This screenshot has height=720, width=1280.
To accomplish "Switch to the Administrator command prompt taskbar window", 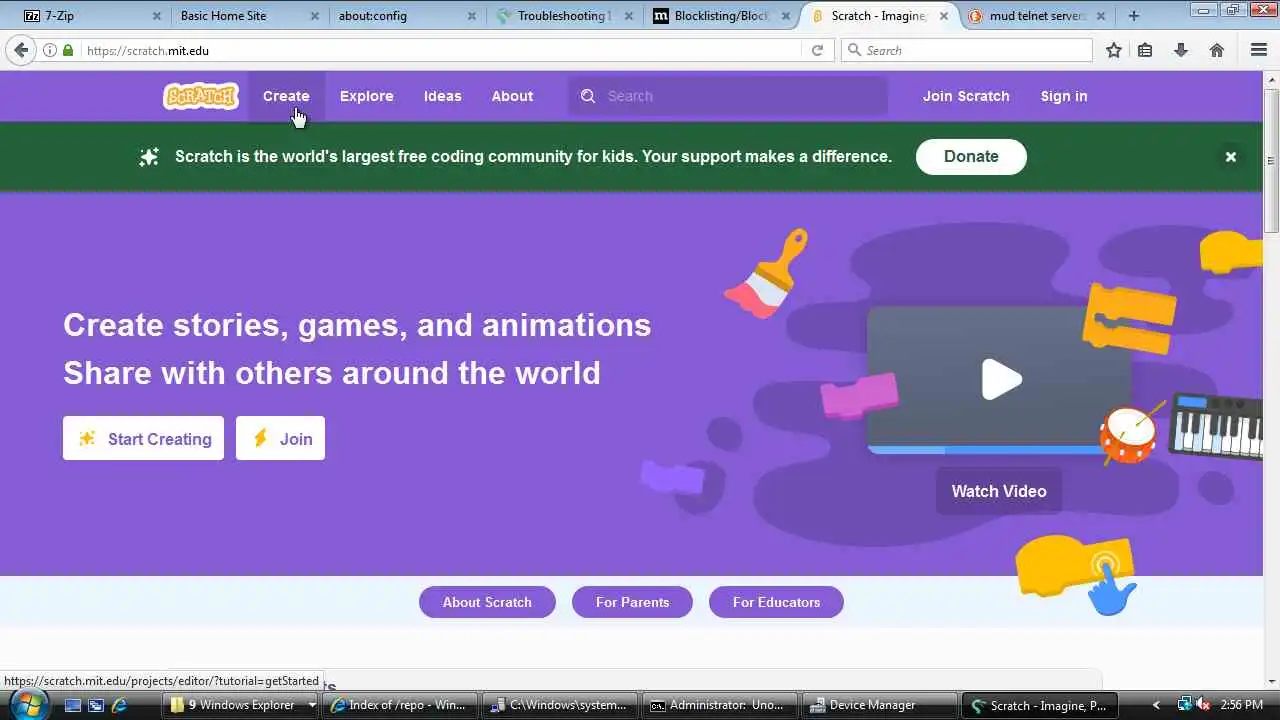I will tap(719, 705).
